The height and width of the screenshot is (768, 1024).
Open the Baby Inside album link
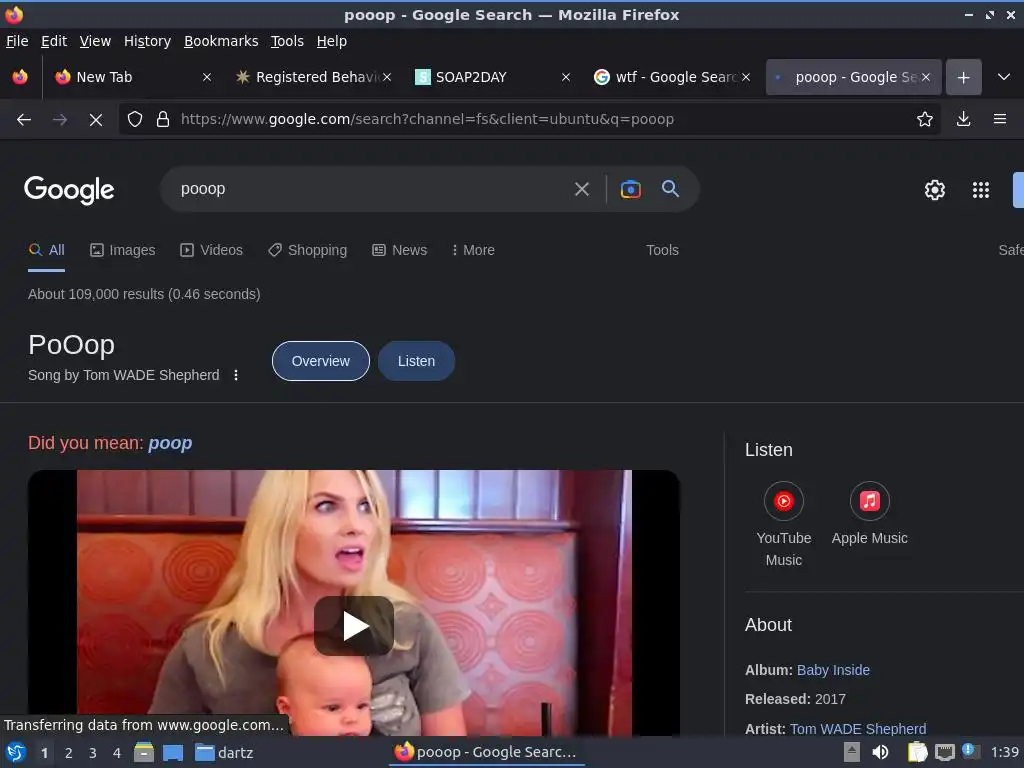pos(833,670)
